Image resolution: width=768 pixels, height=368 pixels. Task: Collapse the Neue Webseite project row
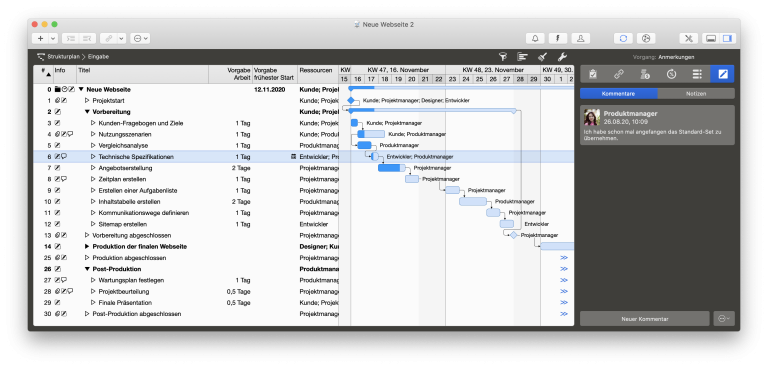click(x=81, y=90)
